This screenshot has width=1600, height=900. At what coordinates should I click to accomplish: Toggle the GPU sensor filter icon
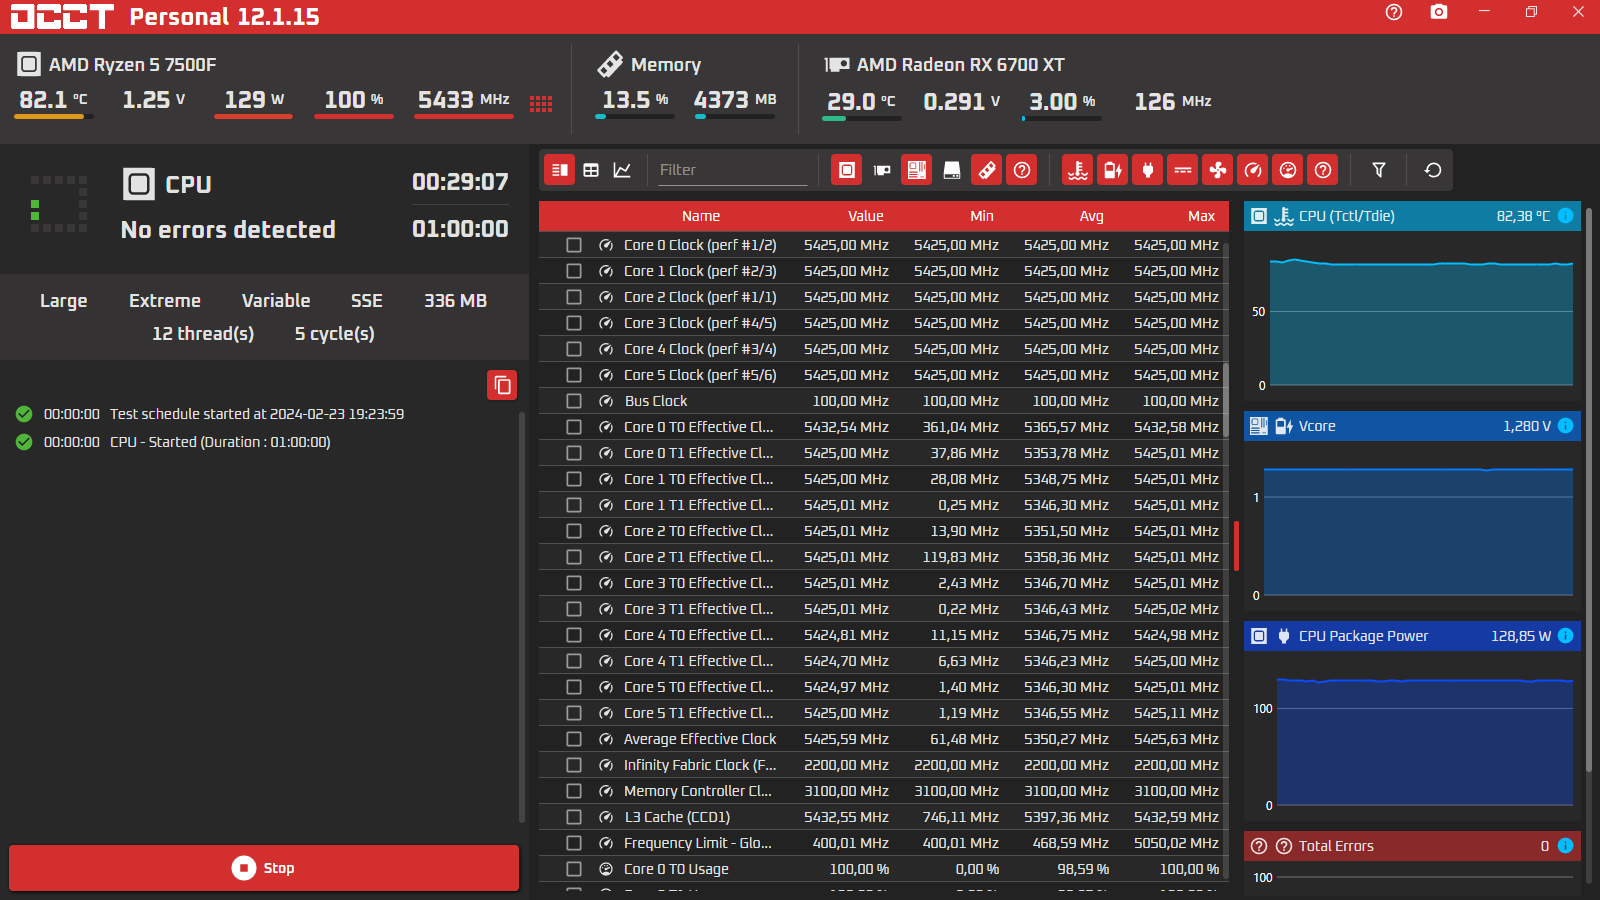coord(882,170)
